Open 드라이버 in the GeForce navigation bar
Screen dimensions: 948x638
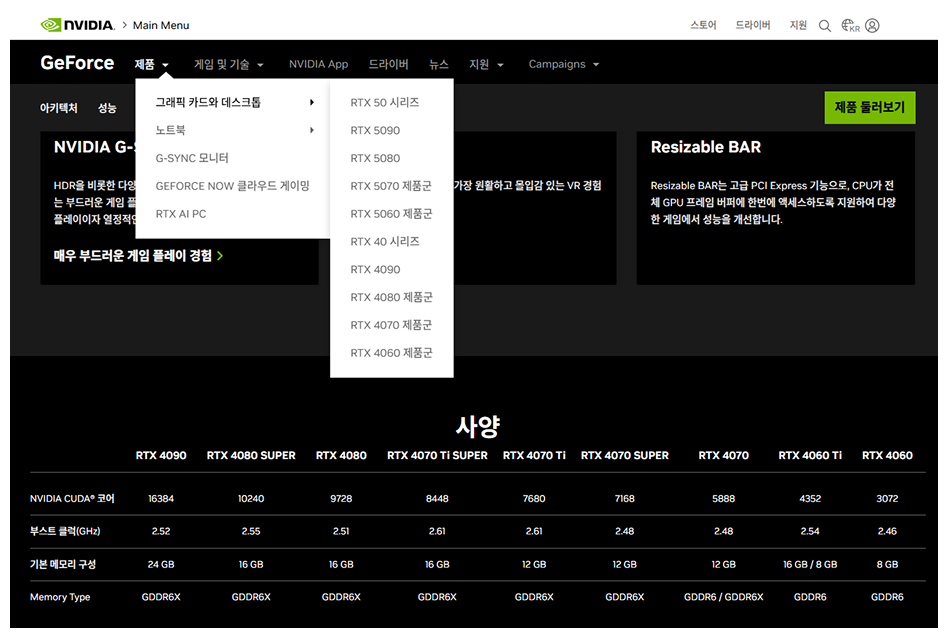point(388,64)
